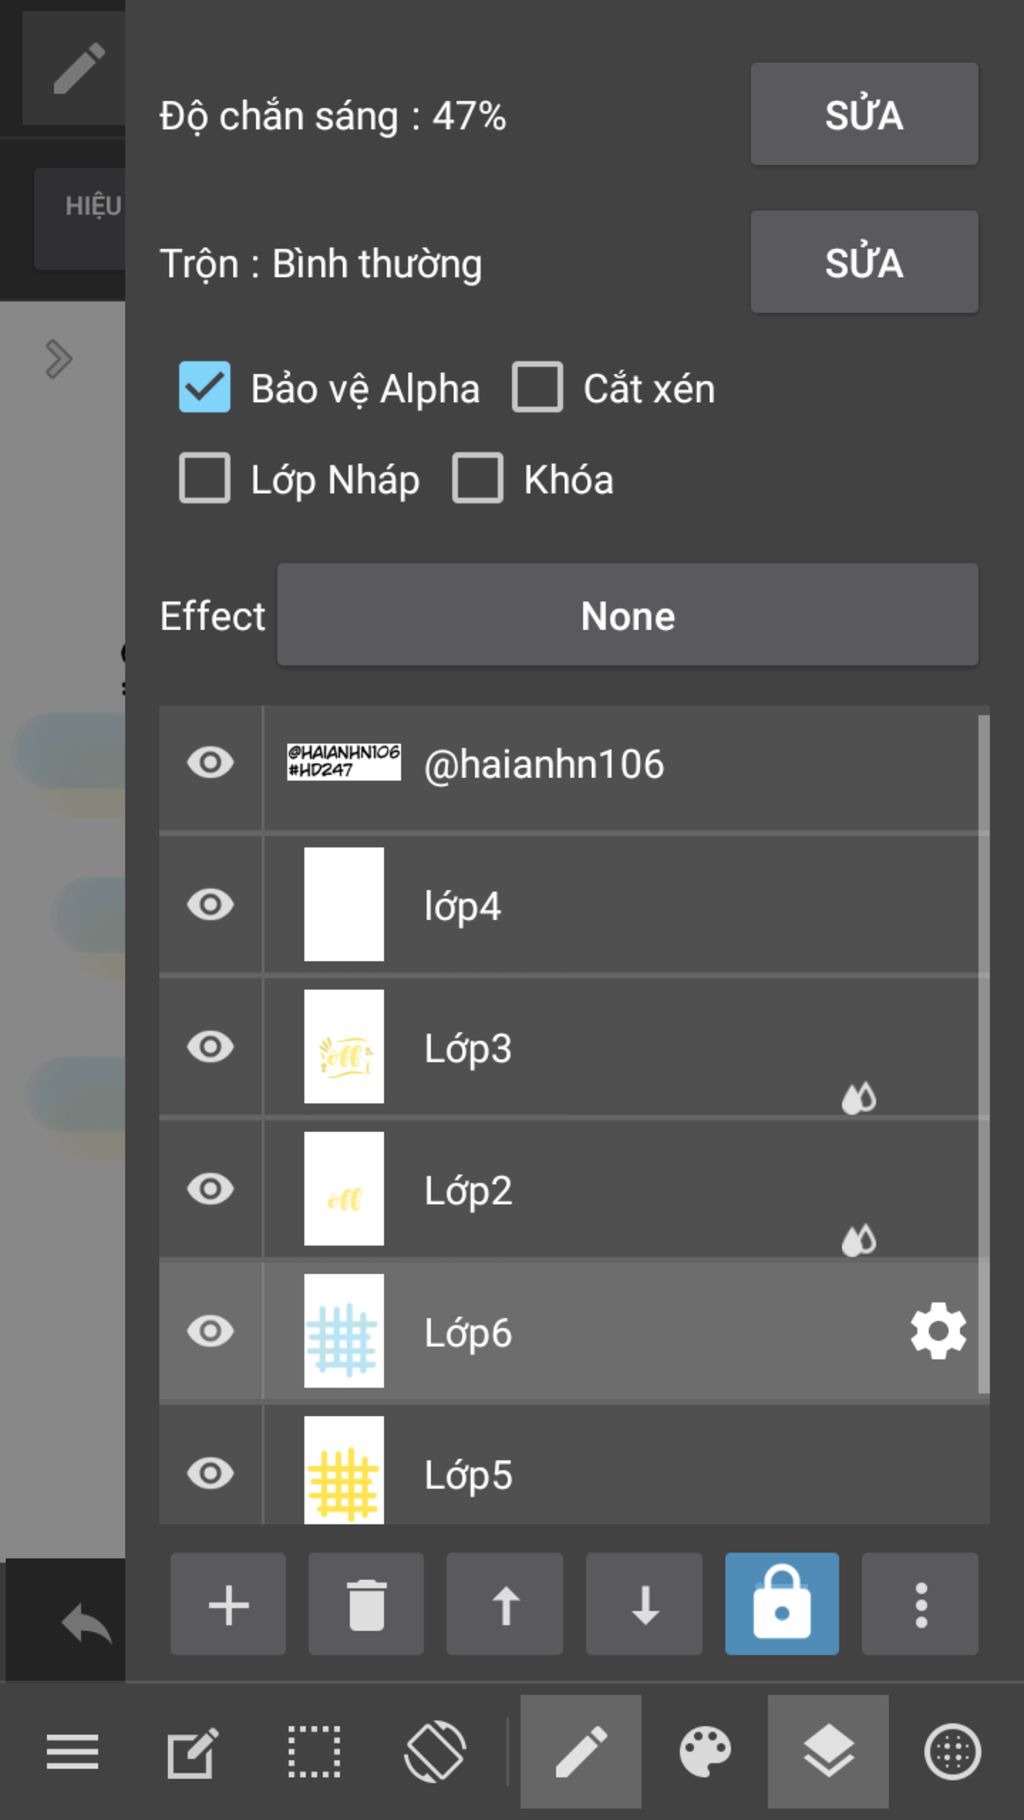1024x1820 pixels.
Task: Move layer down with arrow icon
Action: 644,1604
